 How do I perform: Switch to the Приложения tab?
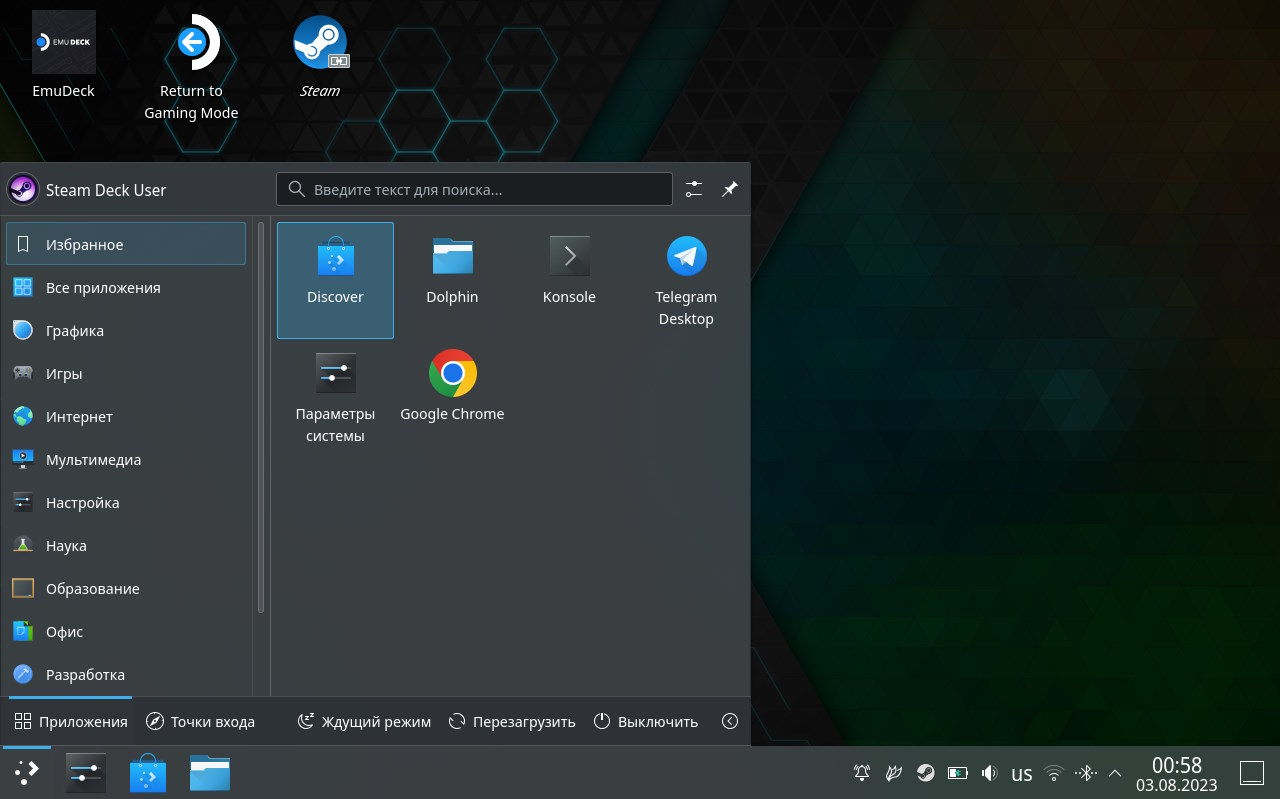point(71,721)
